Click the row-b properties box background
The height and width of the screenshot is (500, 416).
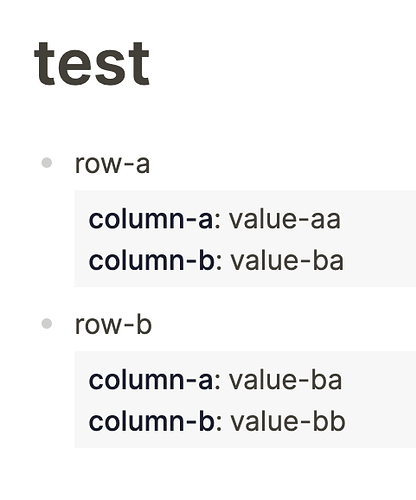245,399
